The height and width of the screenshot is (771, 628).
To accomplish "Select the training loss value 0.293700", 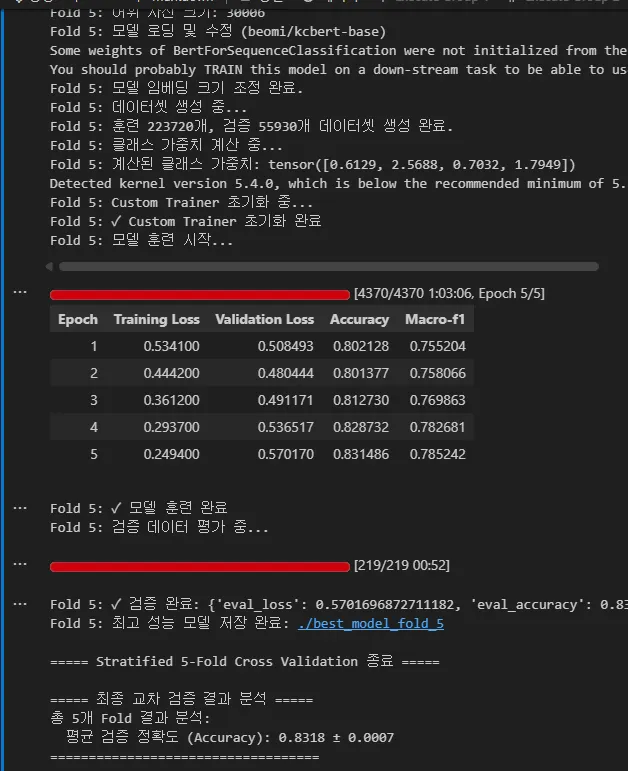I will [x=172, y=427].
